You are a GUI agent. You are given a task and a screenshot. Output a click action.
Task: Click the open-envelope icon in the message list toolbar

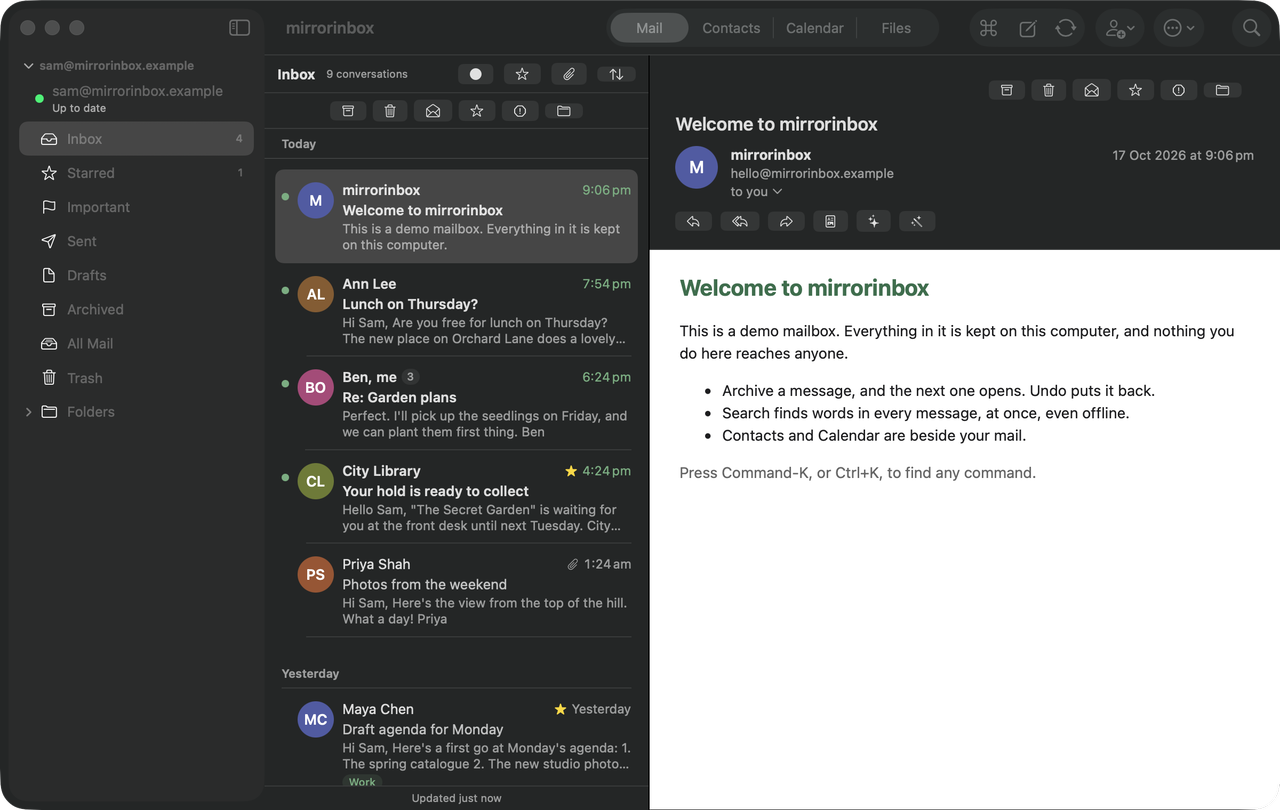click(x=433, y=111)
